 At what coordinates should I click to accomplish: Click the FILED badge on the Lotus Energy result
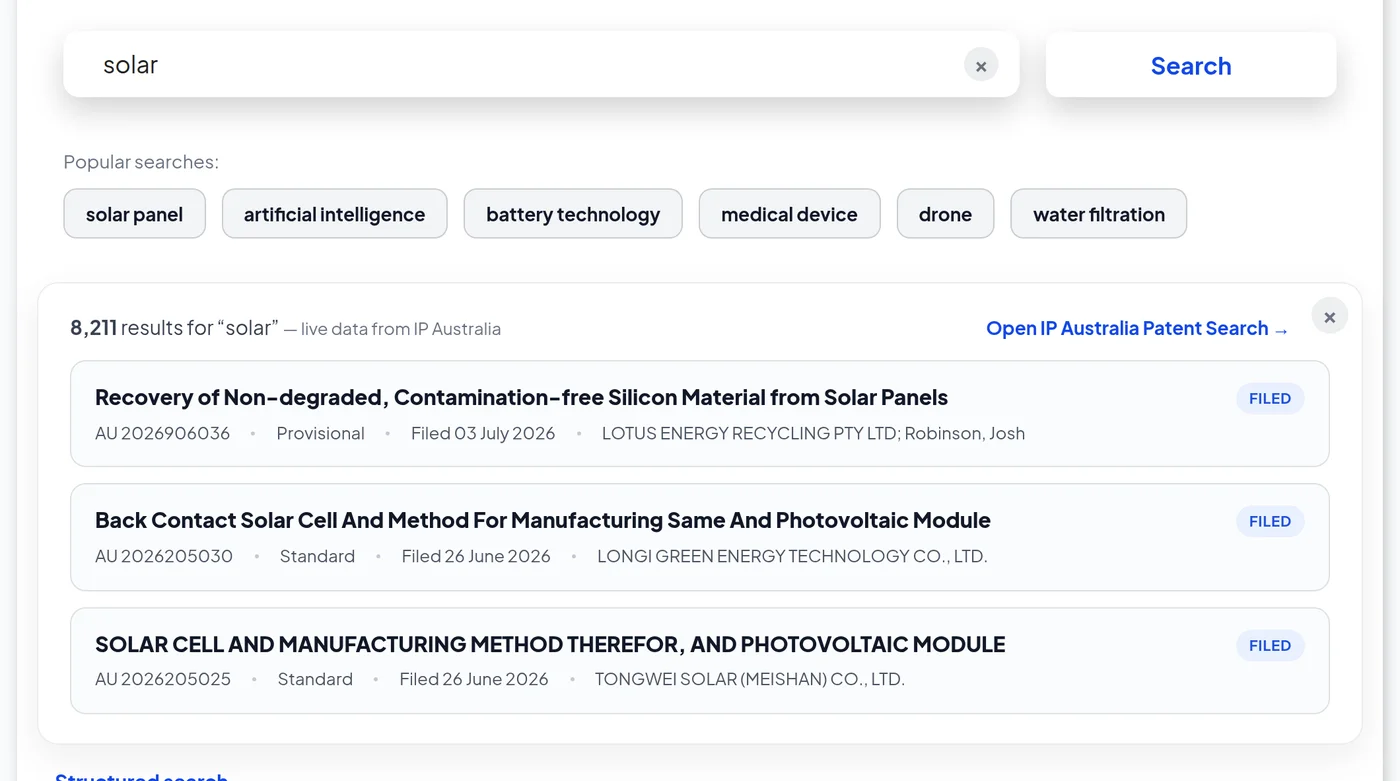tap(1270, 398)
